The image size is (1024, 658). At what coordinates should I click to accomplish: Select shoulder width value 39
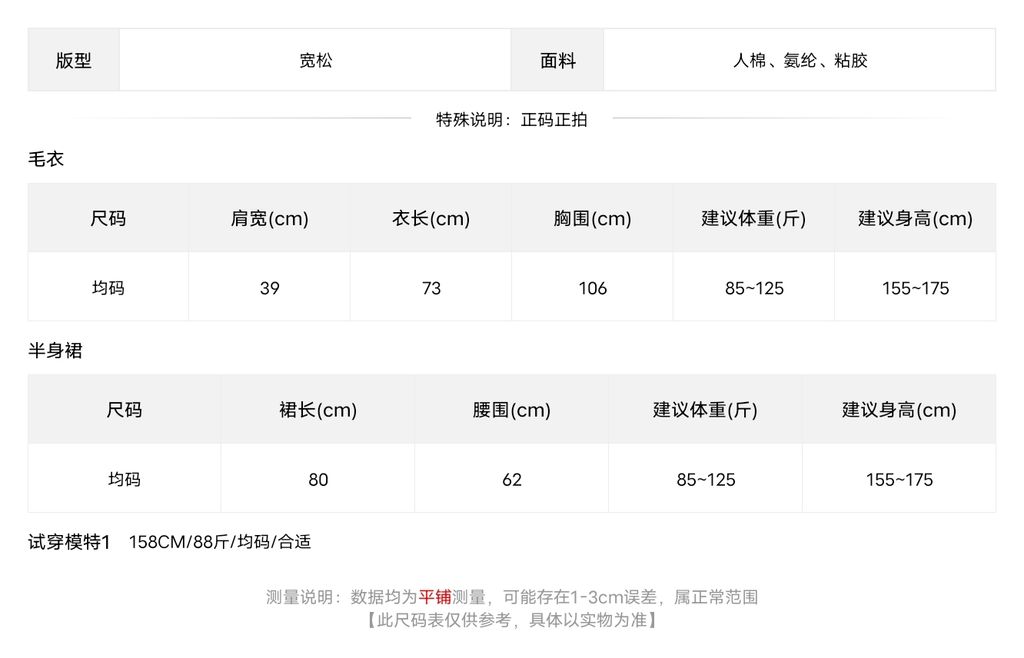(x=269, y=287)
